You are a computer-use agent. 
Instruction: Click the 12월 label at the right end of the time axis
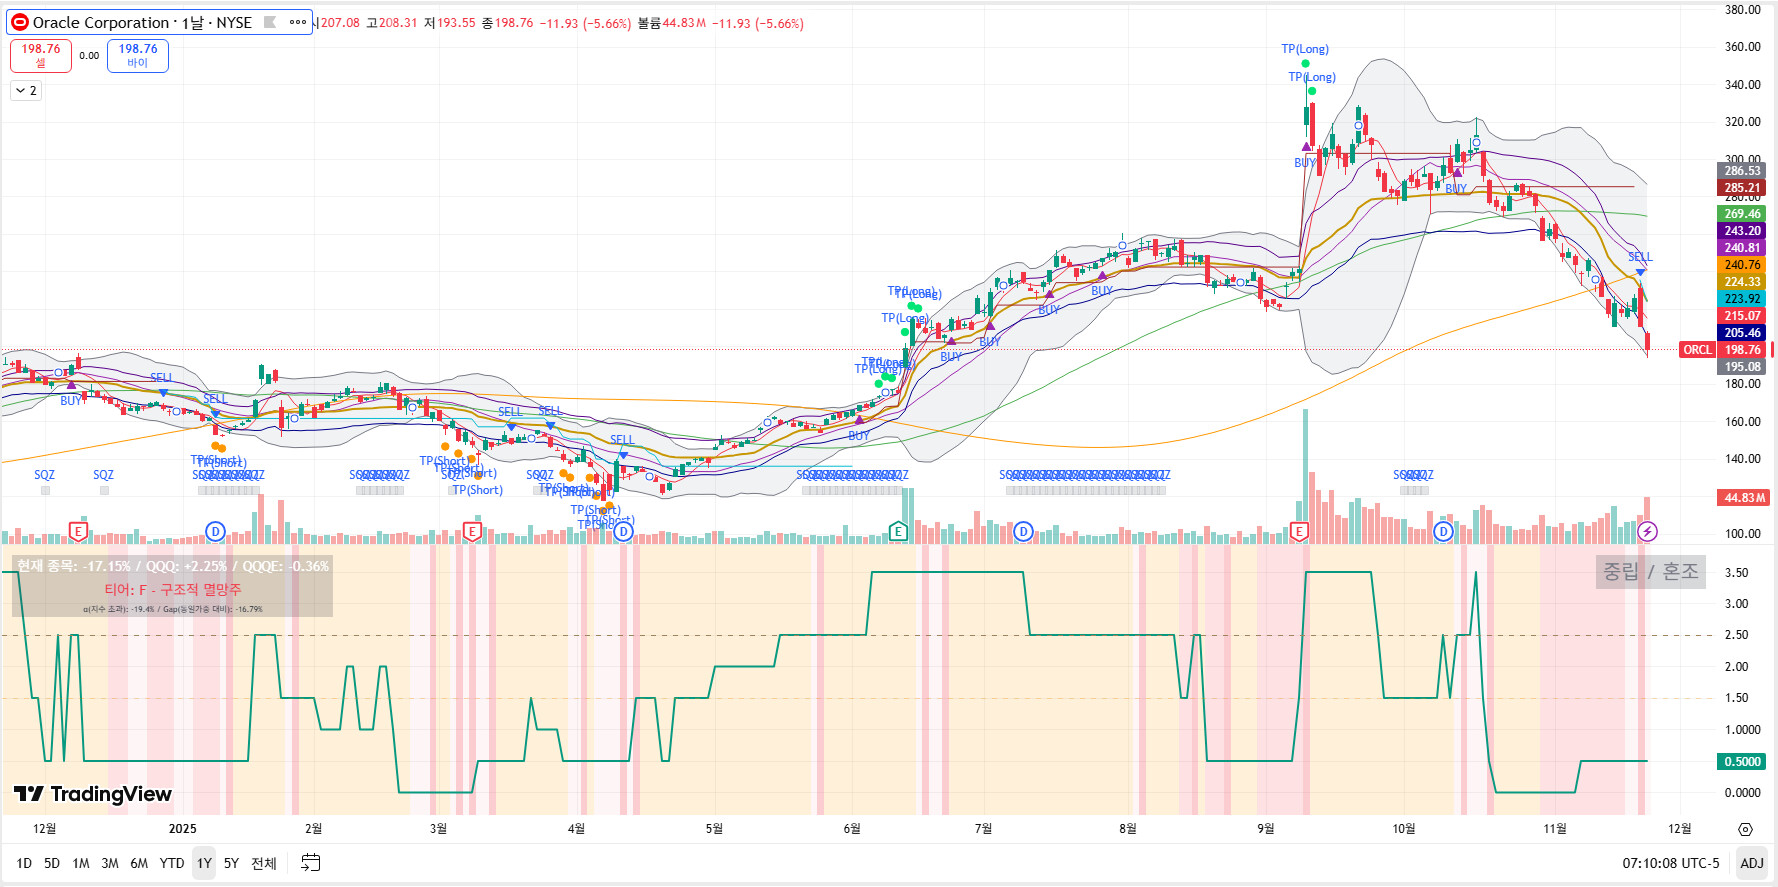[1680, 829]
